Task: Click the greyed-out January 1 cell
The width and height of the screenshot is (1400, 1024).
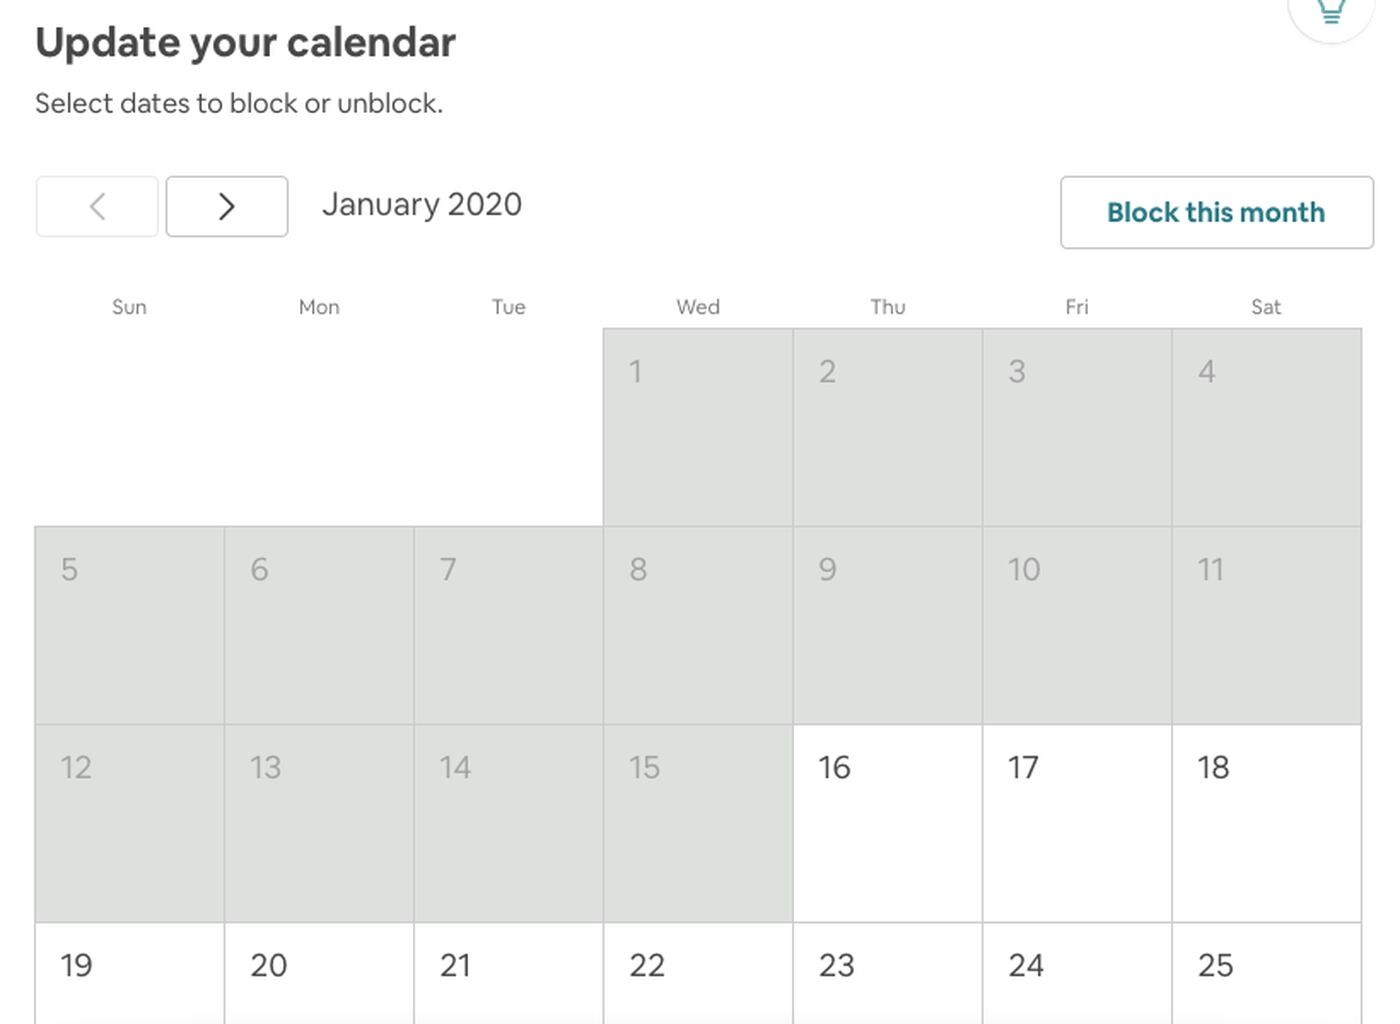Action: pos(698,427)
